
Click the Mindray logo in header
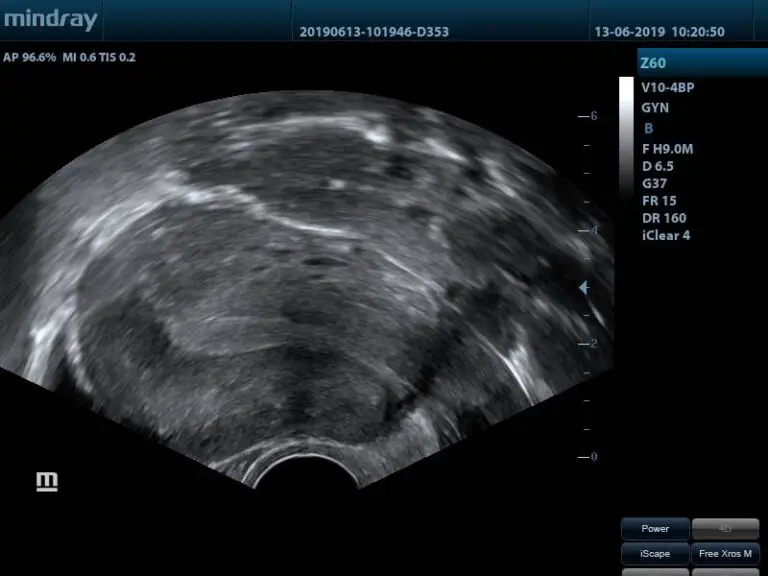[50, 20]
